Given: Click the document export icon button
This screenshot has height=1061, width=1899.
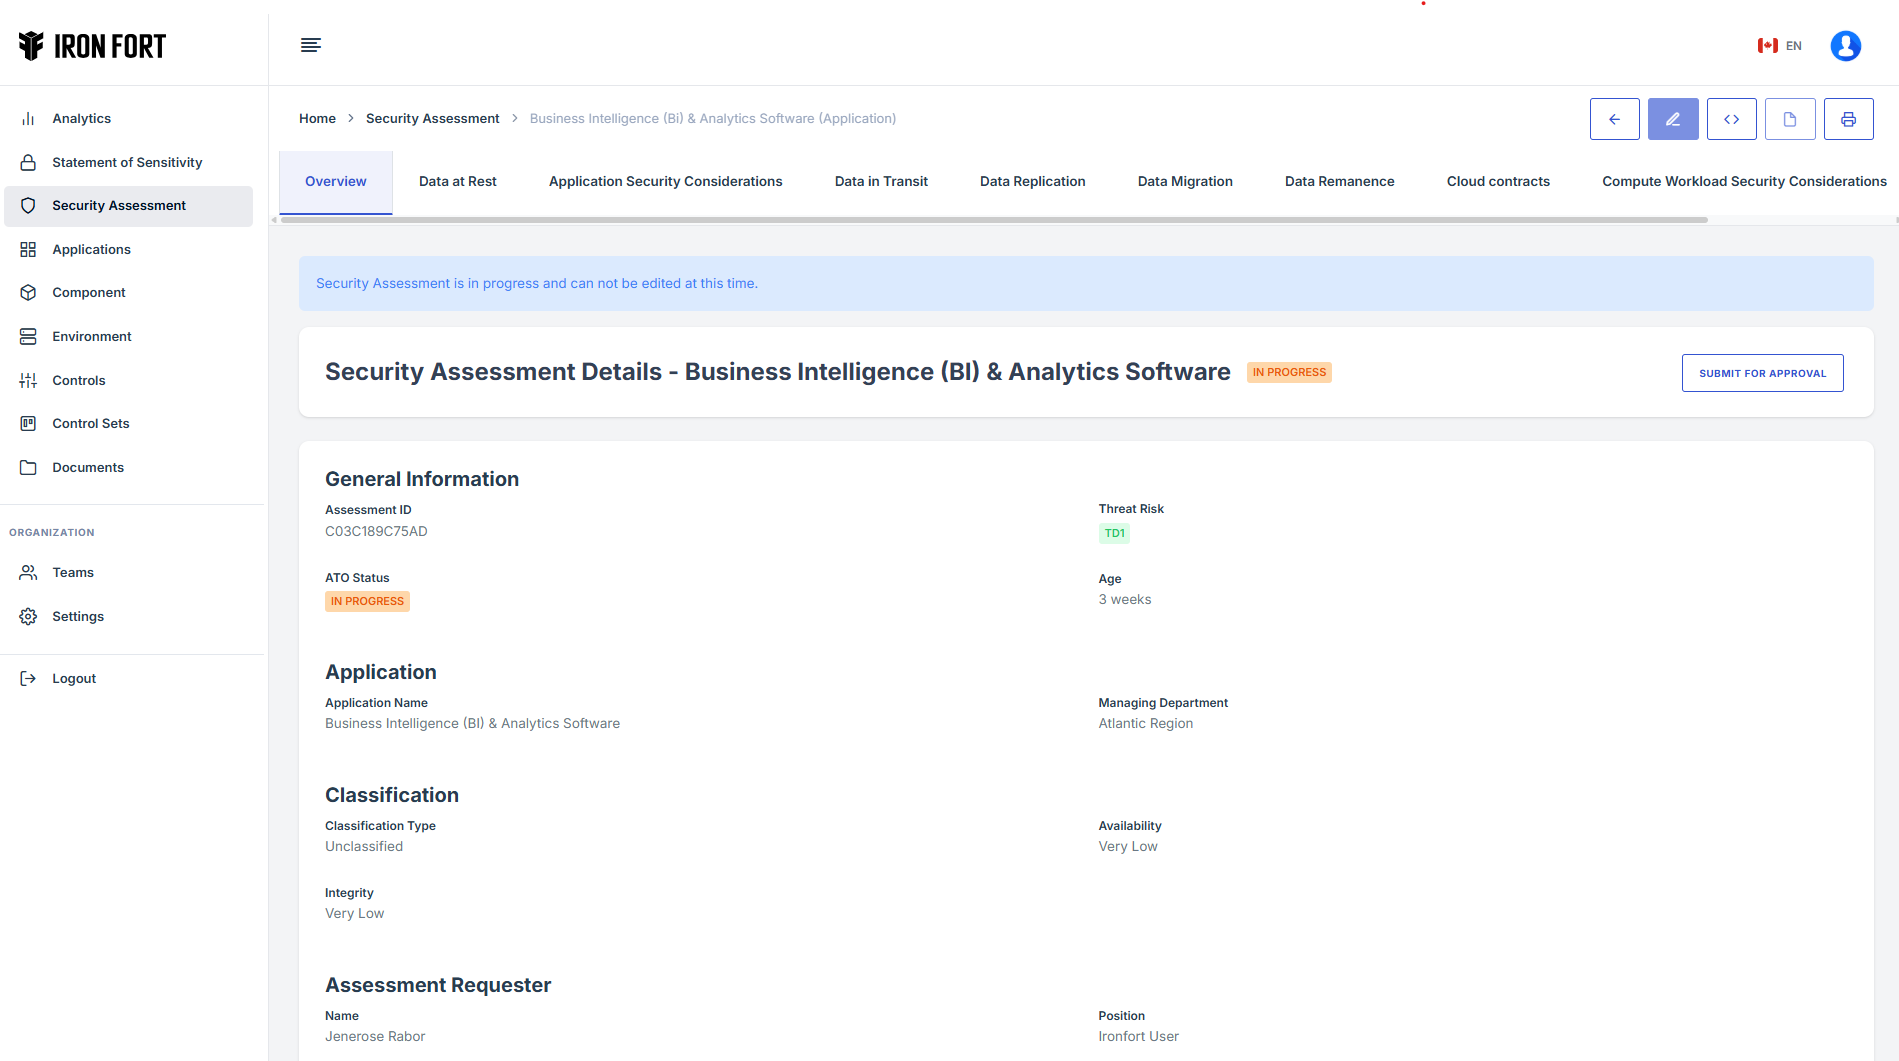Looking at the screenshot, I should click(1789, 119).
